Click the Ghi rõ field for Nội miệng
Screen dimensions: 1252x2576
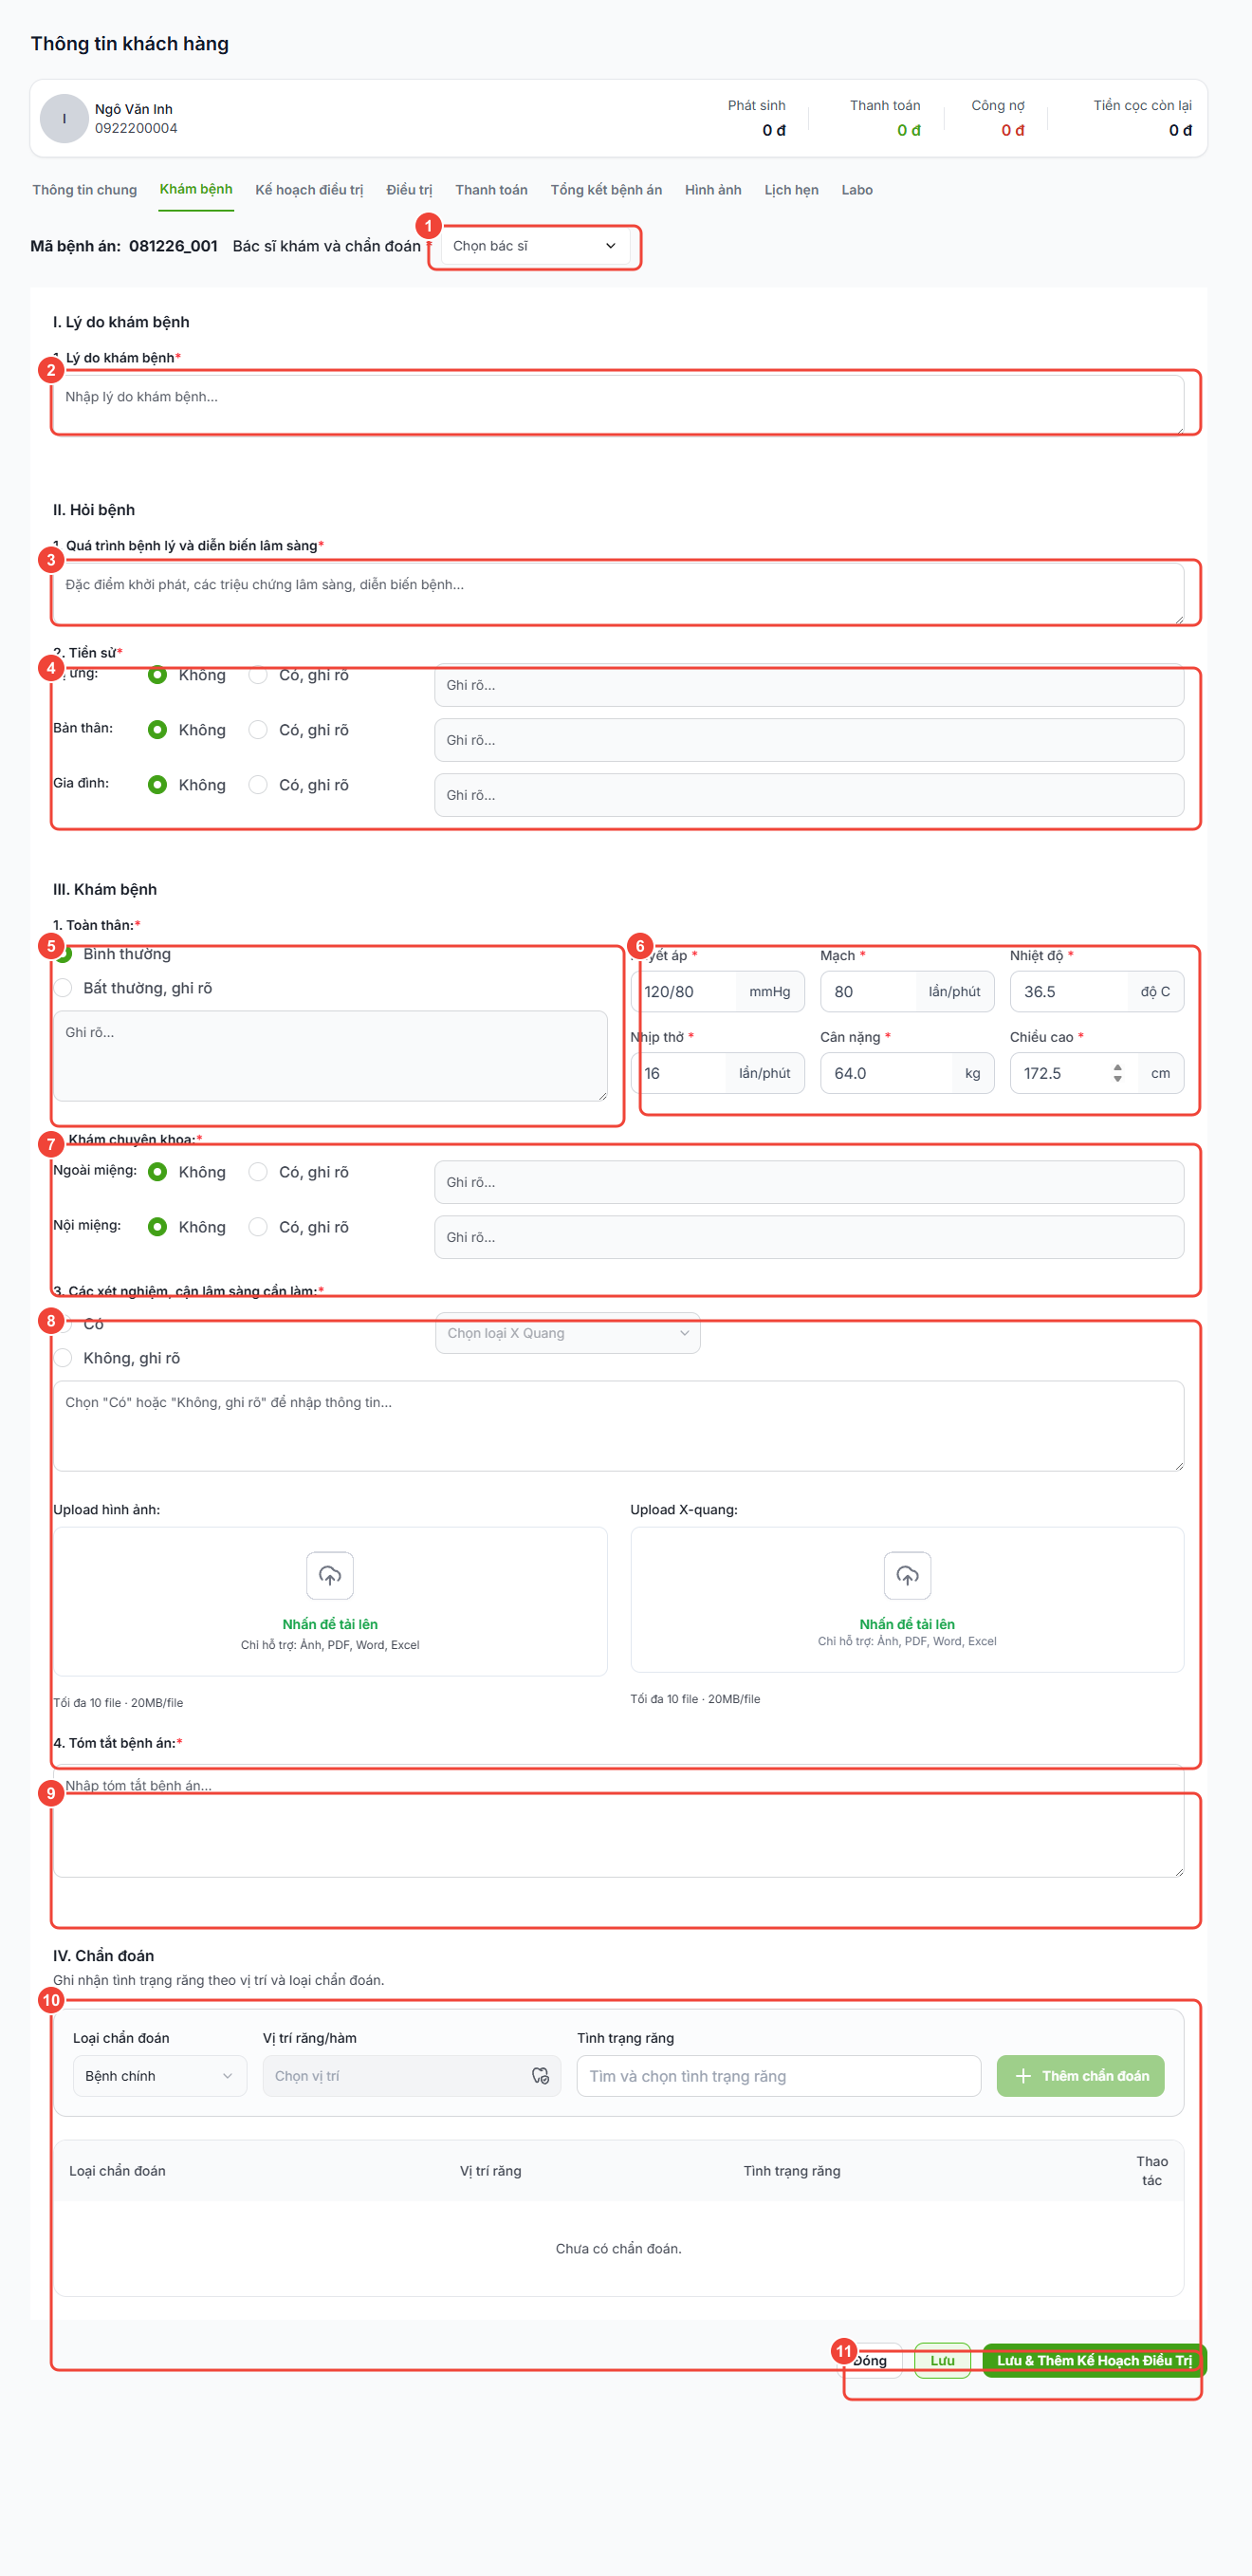pos(809,1237)
